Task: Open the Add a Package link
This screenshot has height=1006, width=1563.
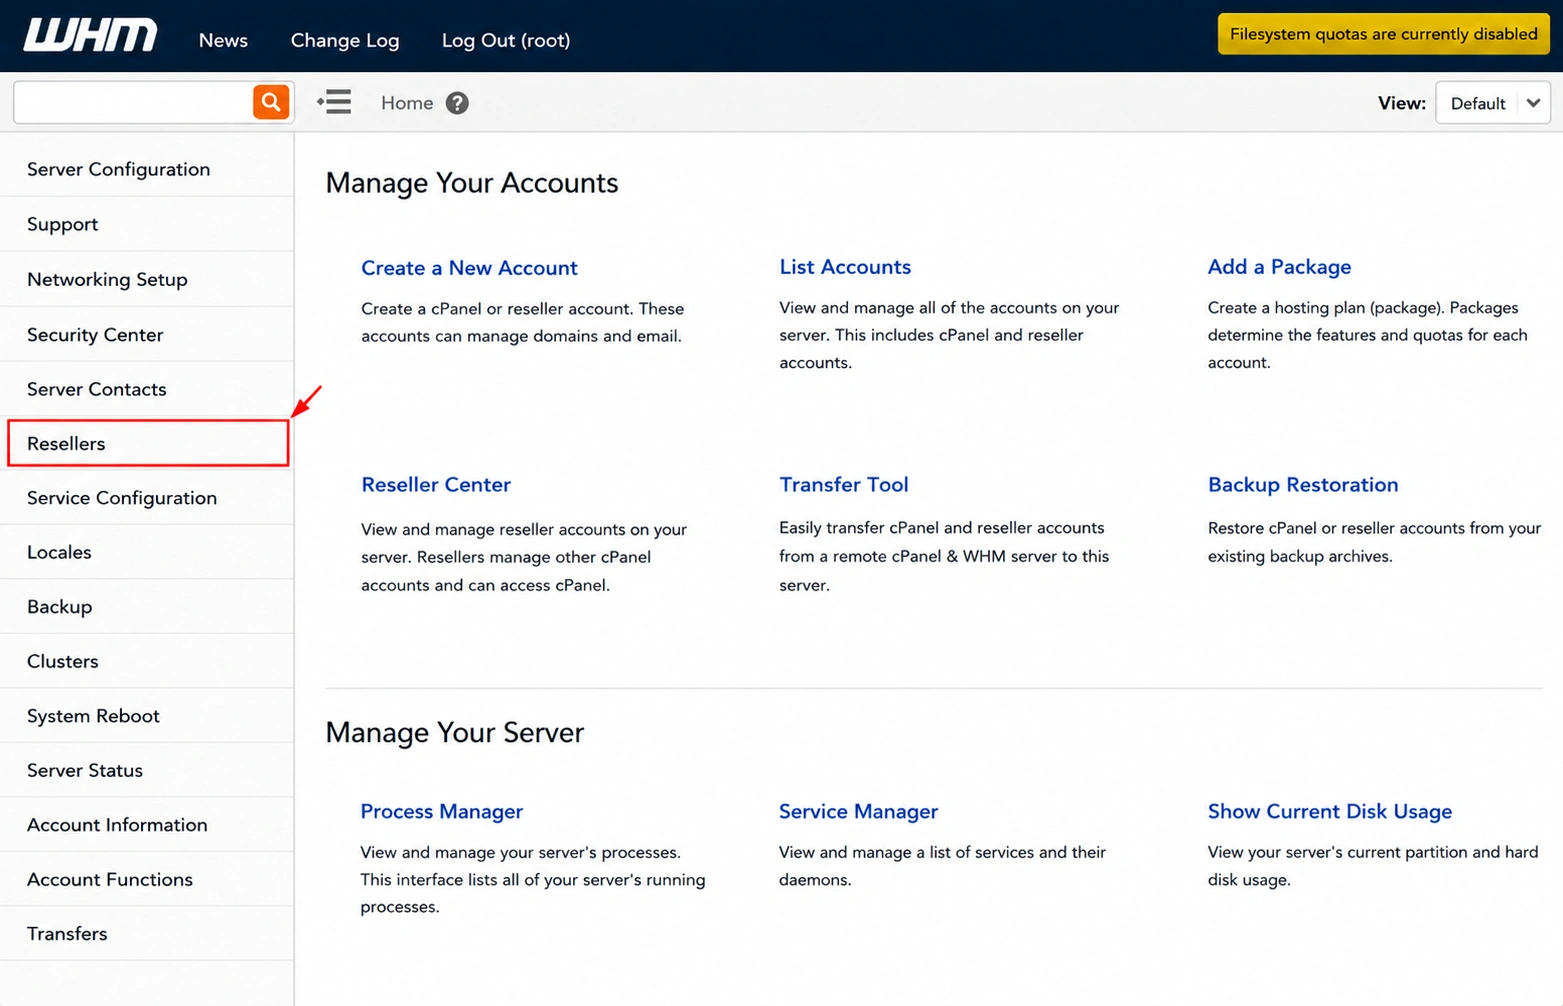Action: [1279, 267]
